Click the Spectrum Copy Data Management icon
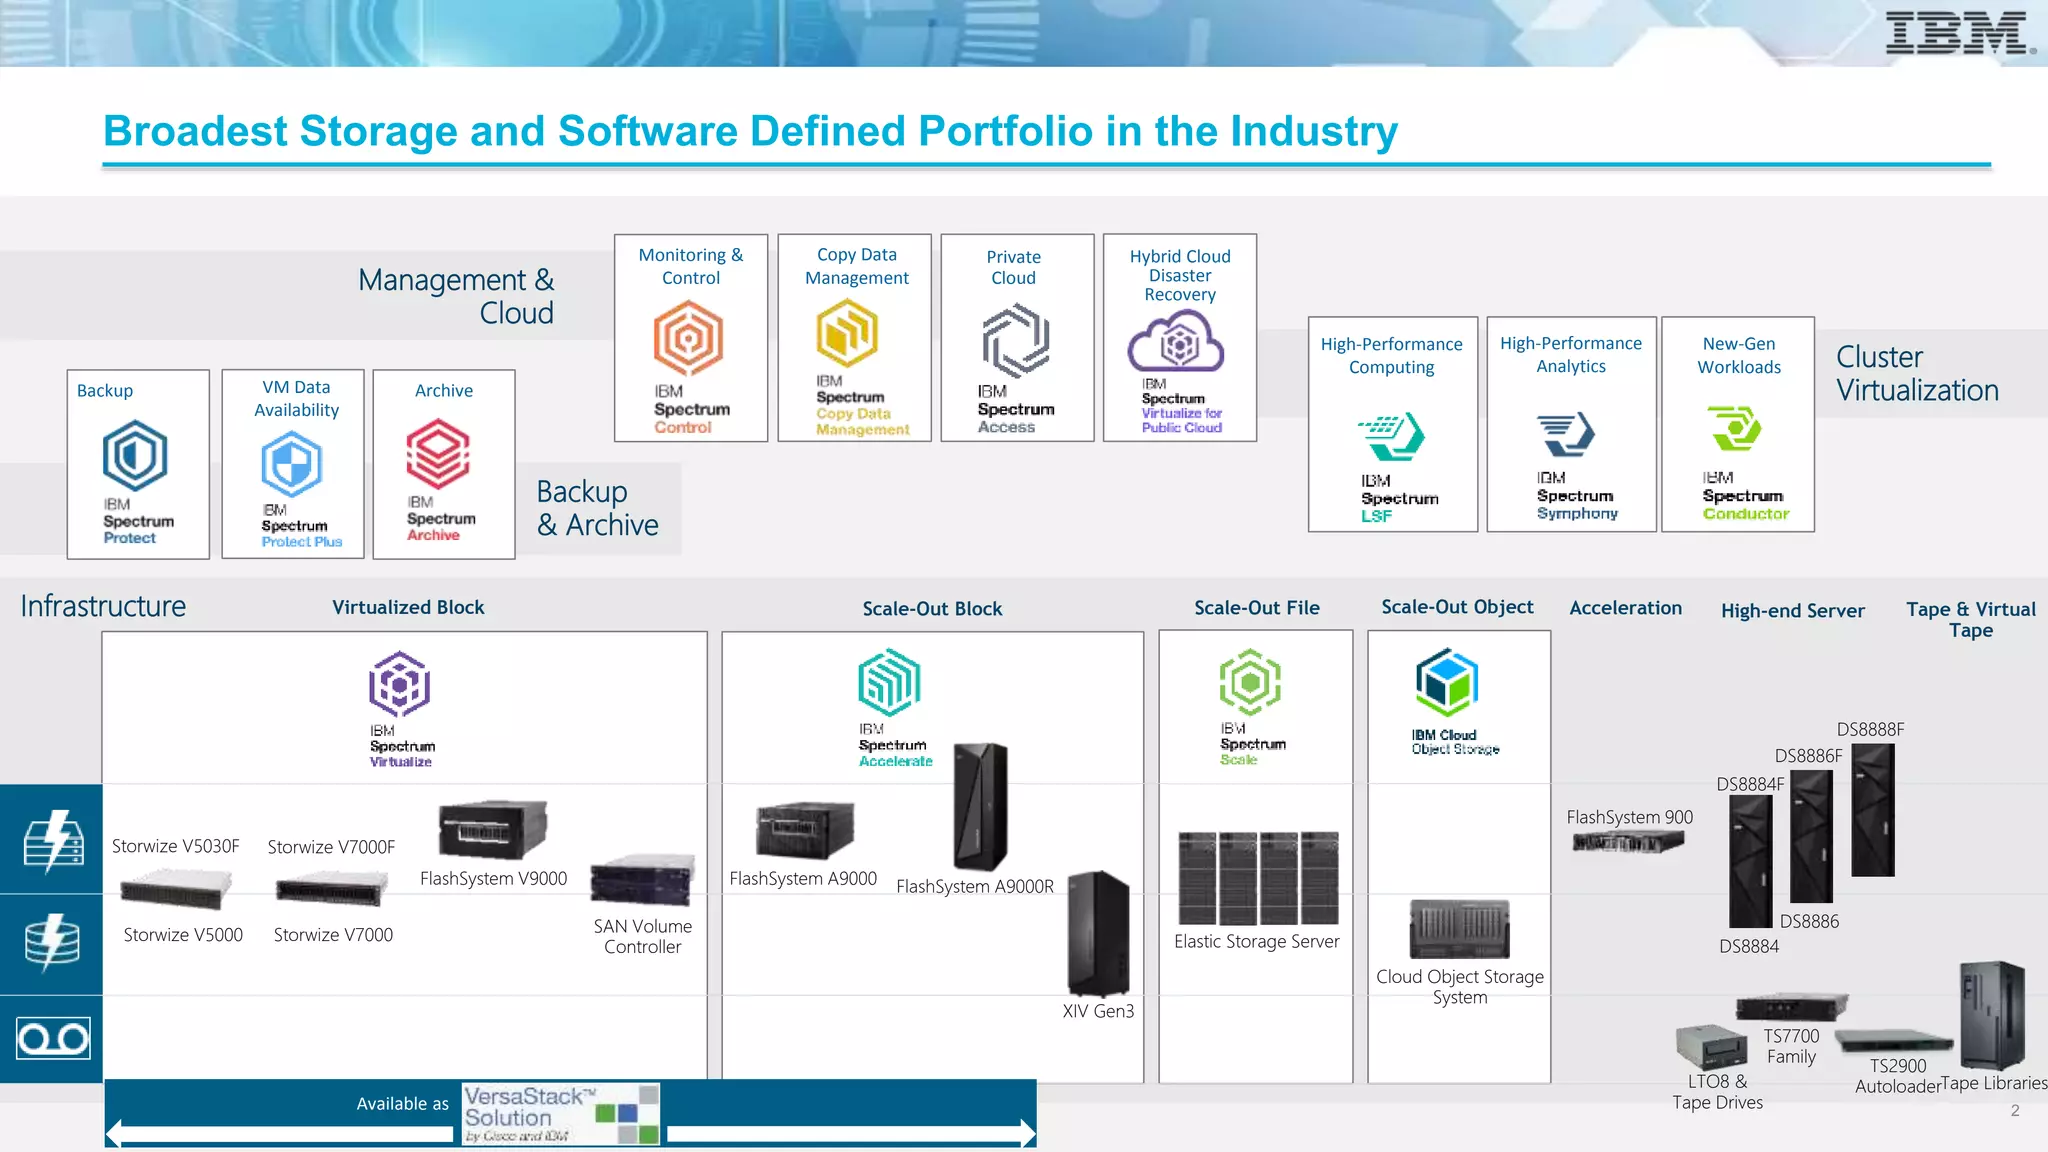The height and width of the screenshot is (1152, 2048). click(x=847, y=334)
